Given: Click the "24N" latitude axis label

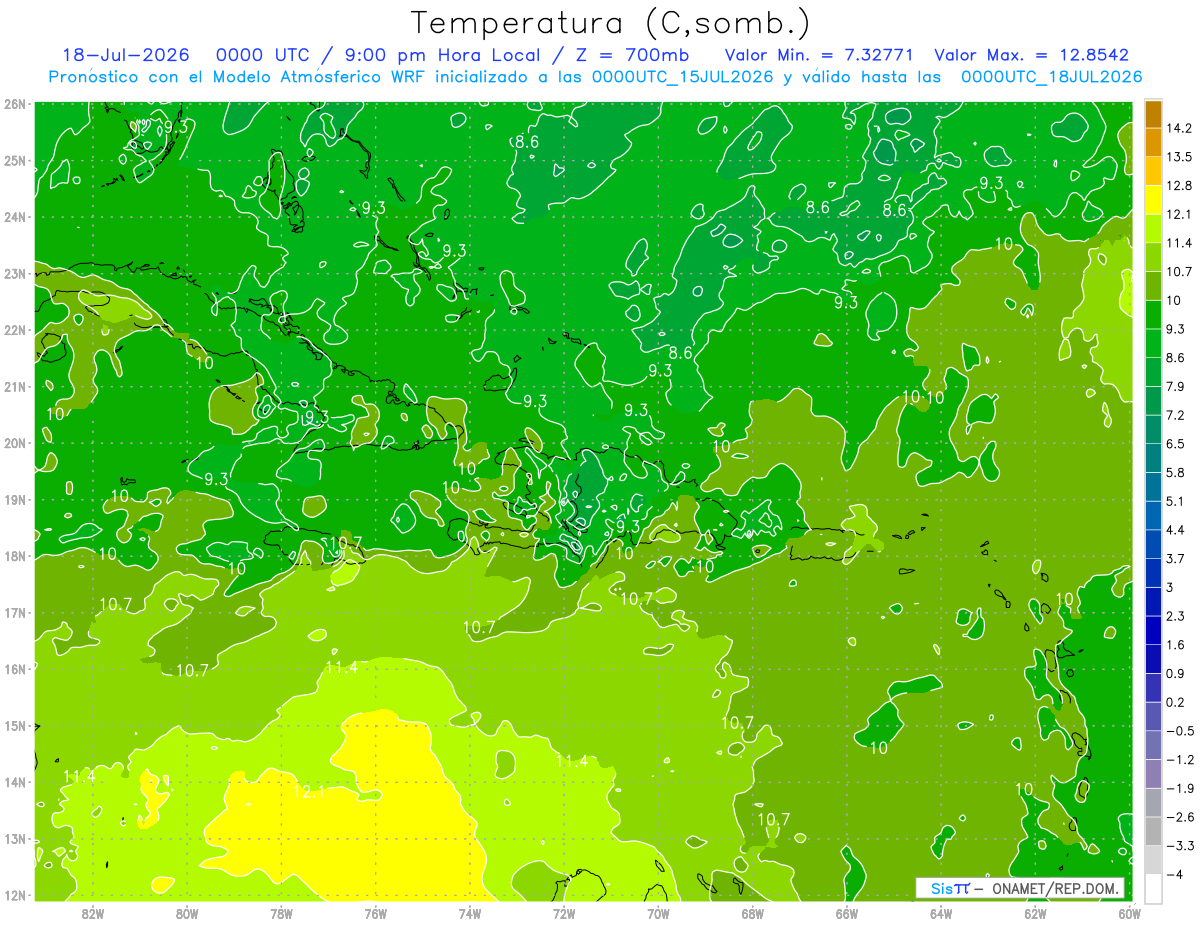Looking at the screenshot, I should click(14, 217).
